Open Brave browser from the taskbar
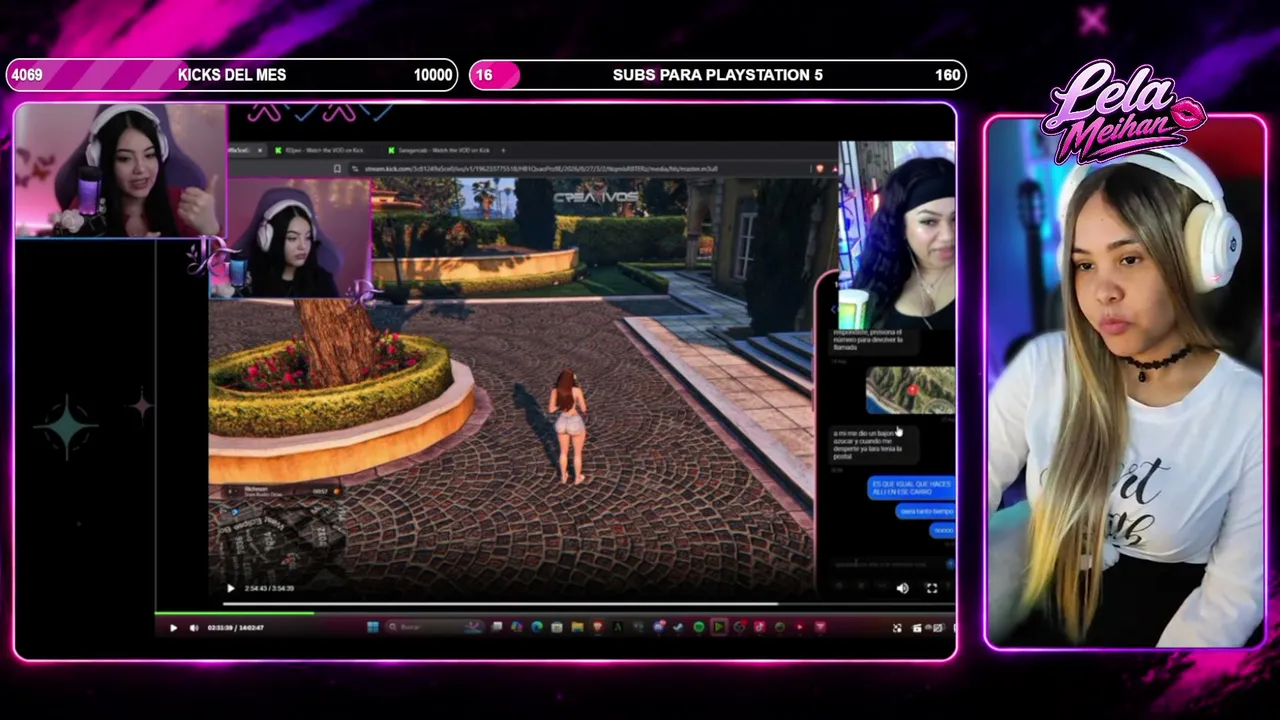 pos(597,627)
